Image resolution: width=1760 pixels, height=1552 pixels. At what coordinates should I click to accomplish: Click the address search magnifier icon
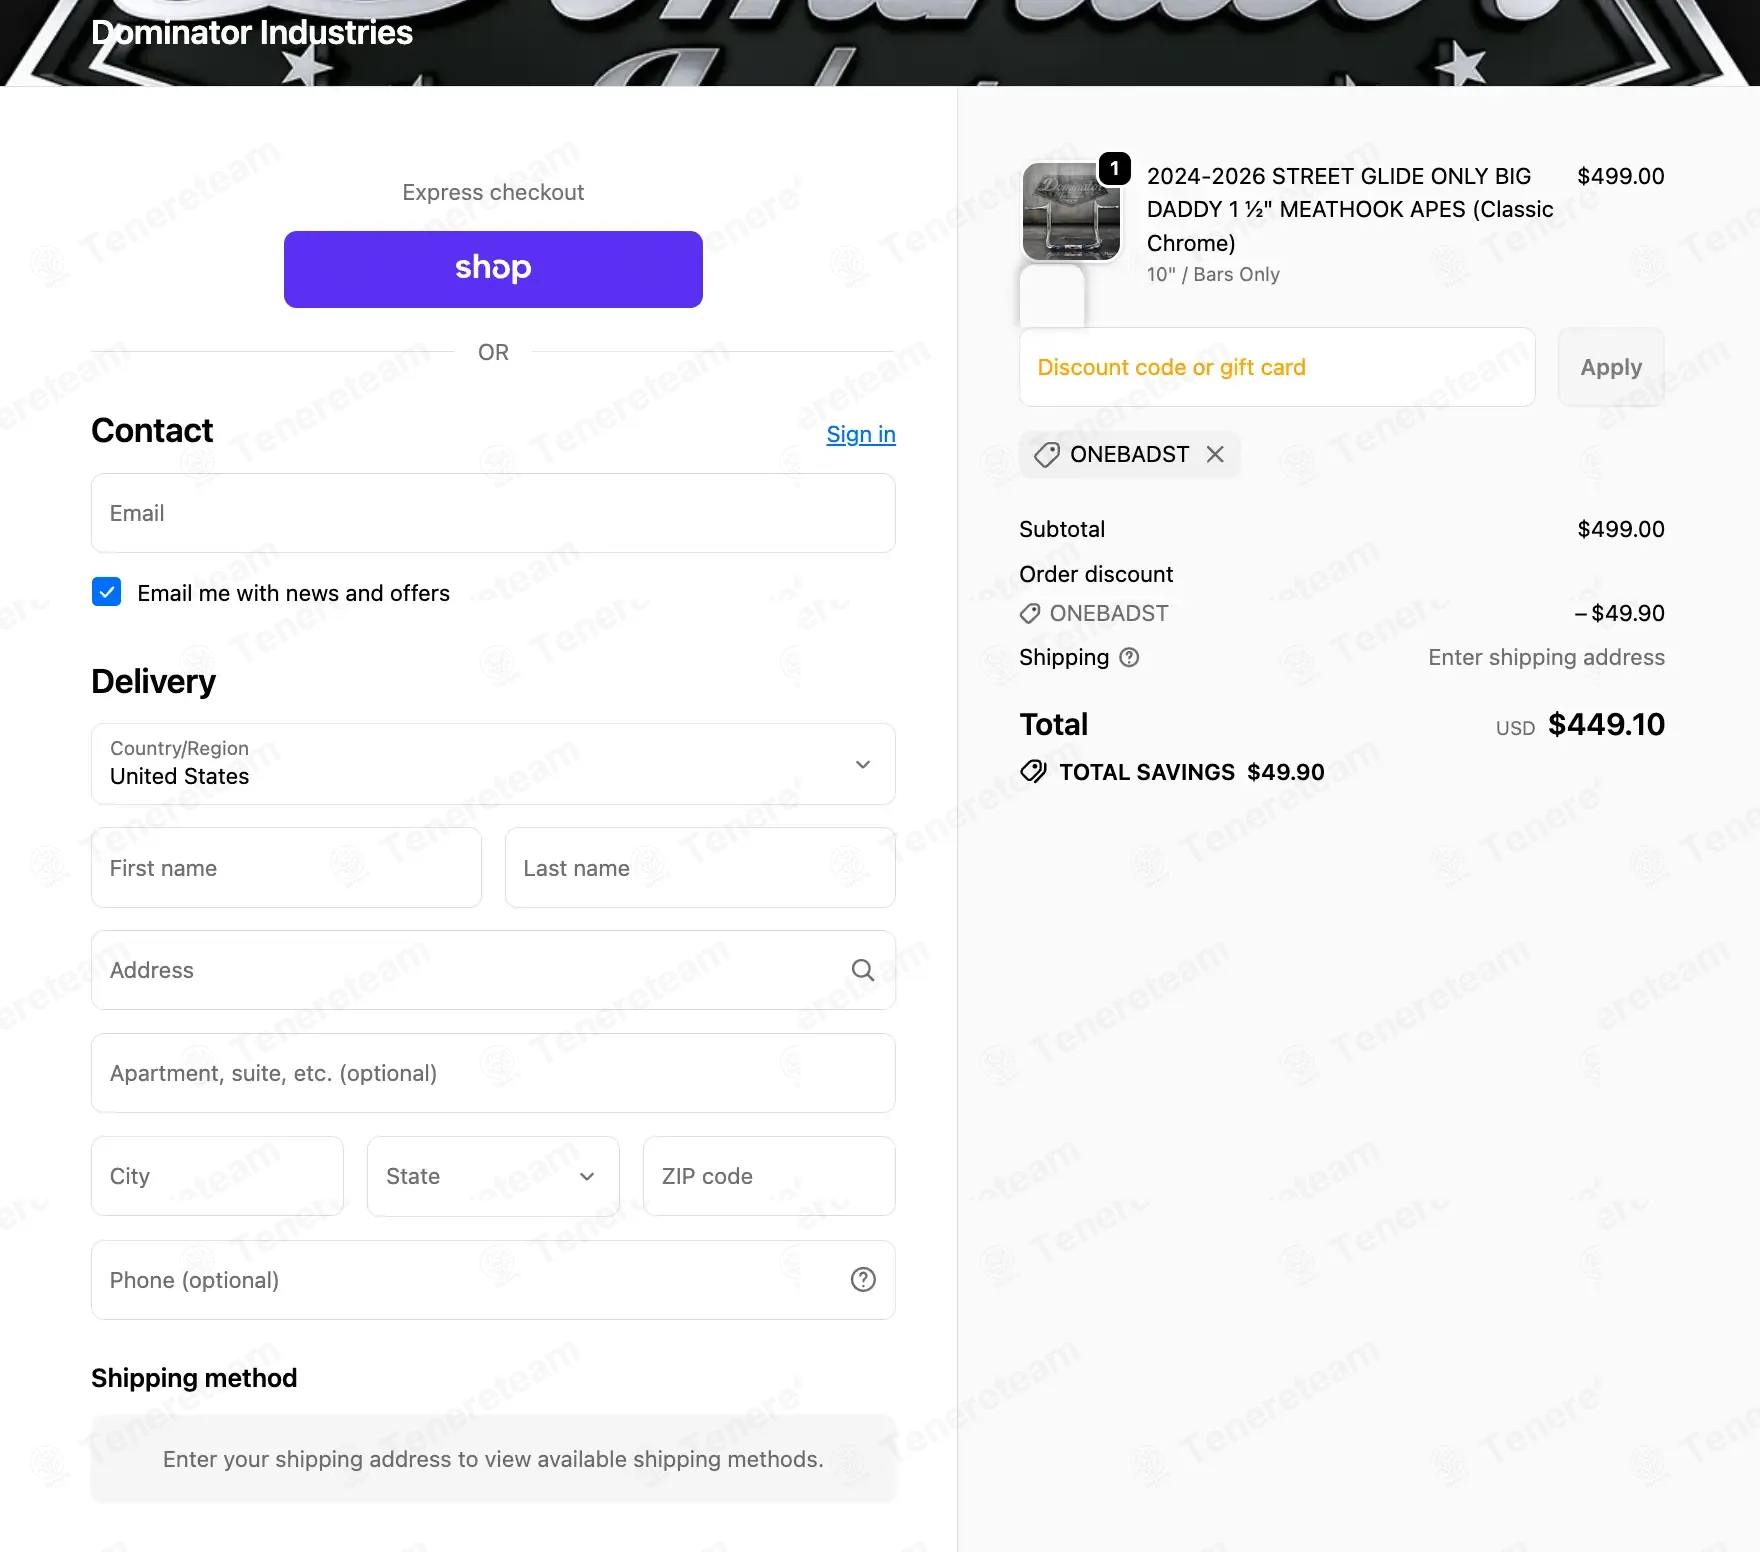pos(862,970)
